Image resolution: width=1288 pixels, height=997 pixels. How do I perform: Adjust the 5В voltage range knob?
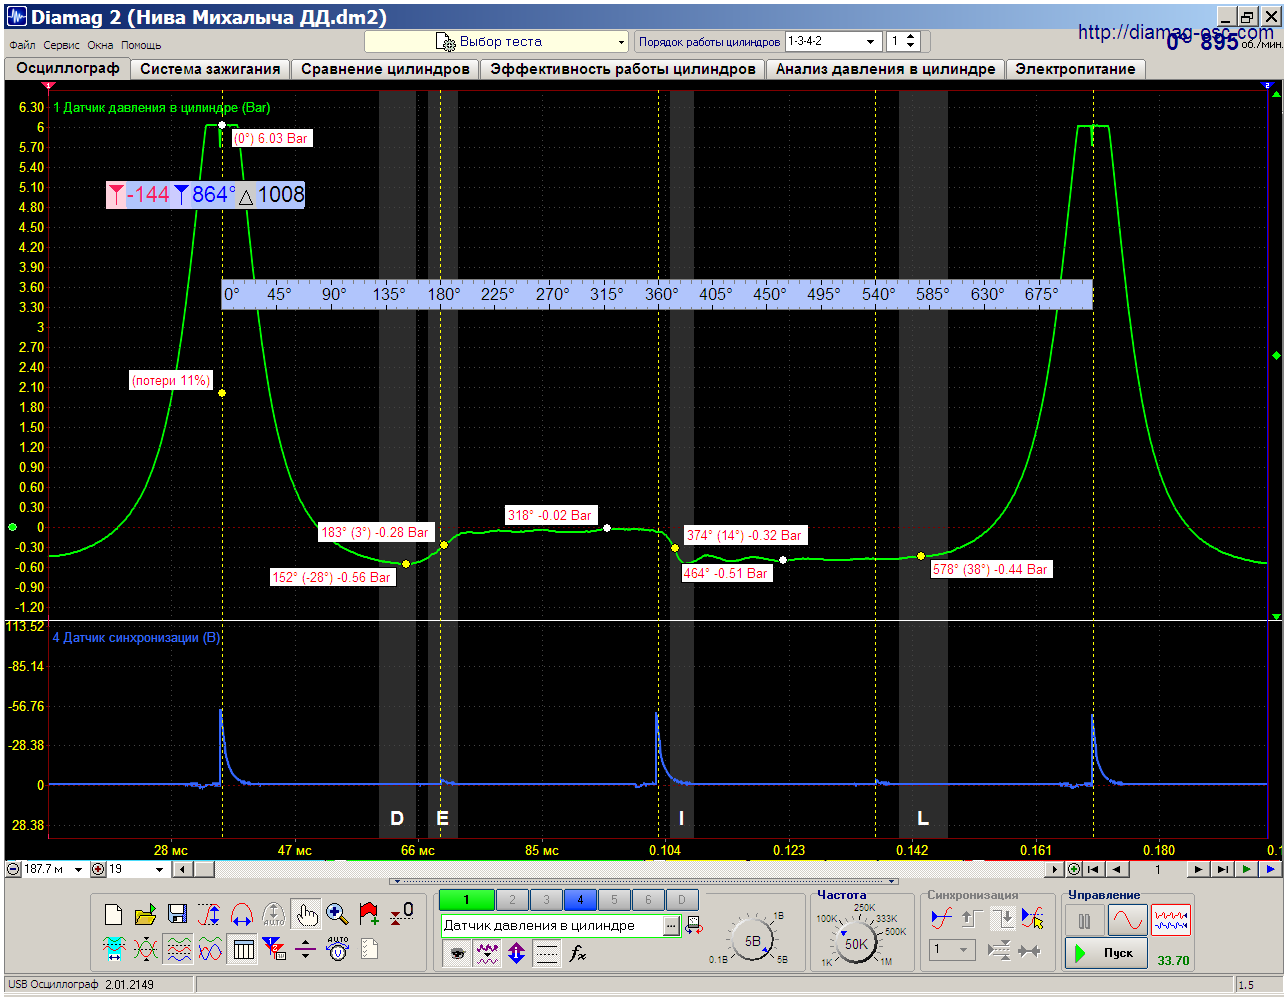[751, 941]
